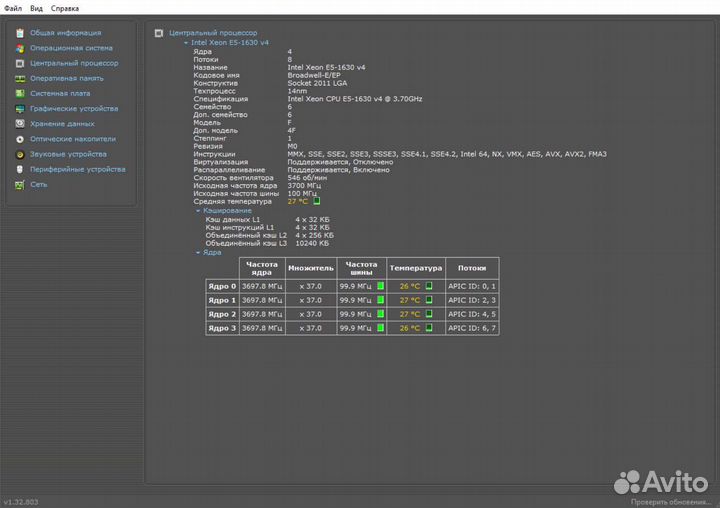720x508 pixels.
Task: Collapse the Ядра section arrow
Action: (198, 253)
